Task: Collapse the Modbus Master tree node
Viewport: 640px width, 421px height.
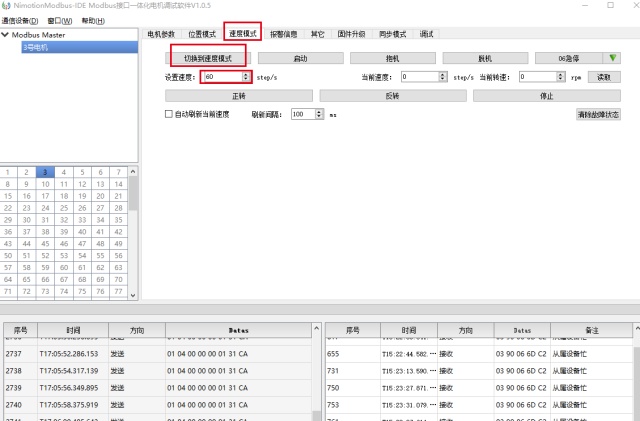Action: coord(6,35)
